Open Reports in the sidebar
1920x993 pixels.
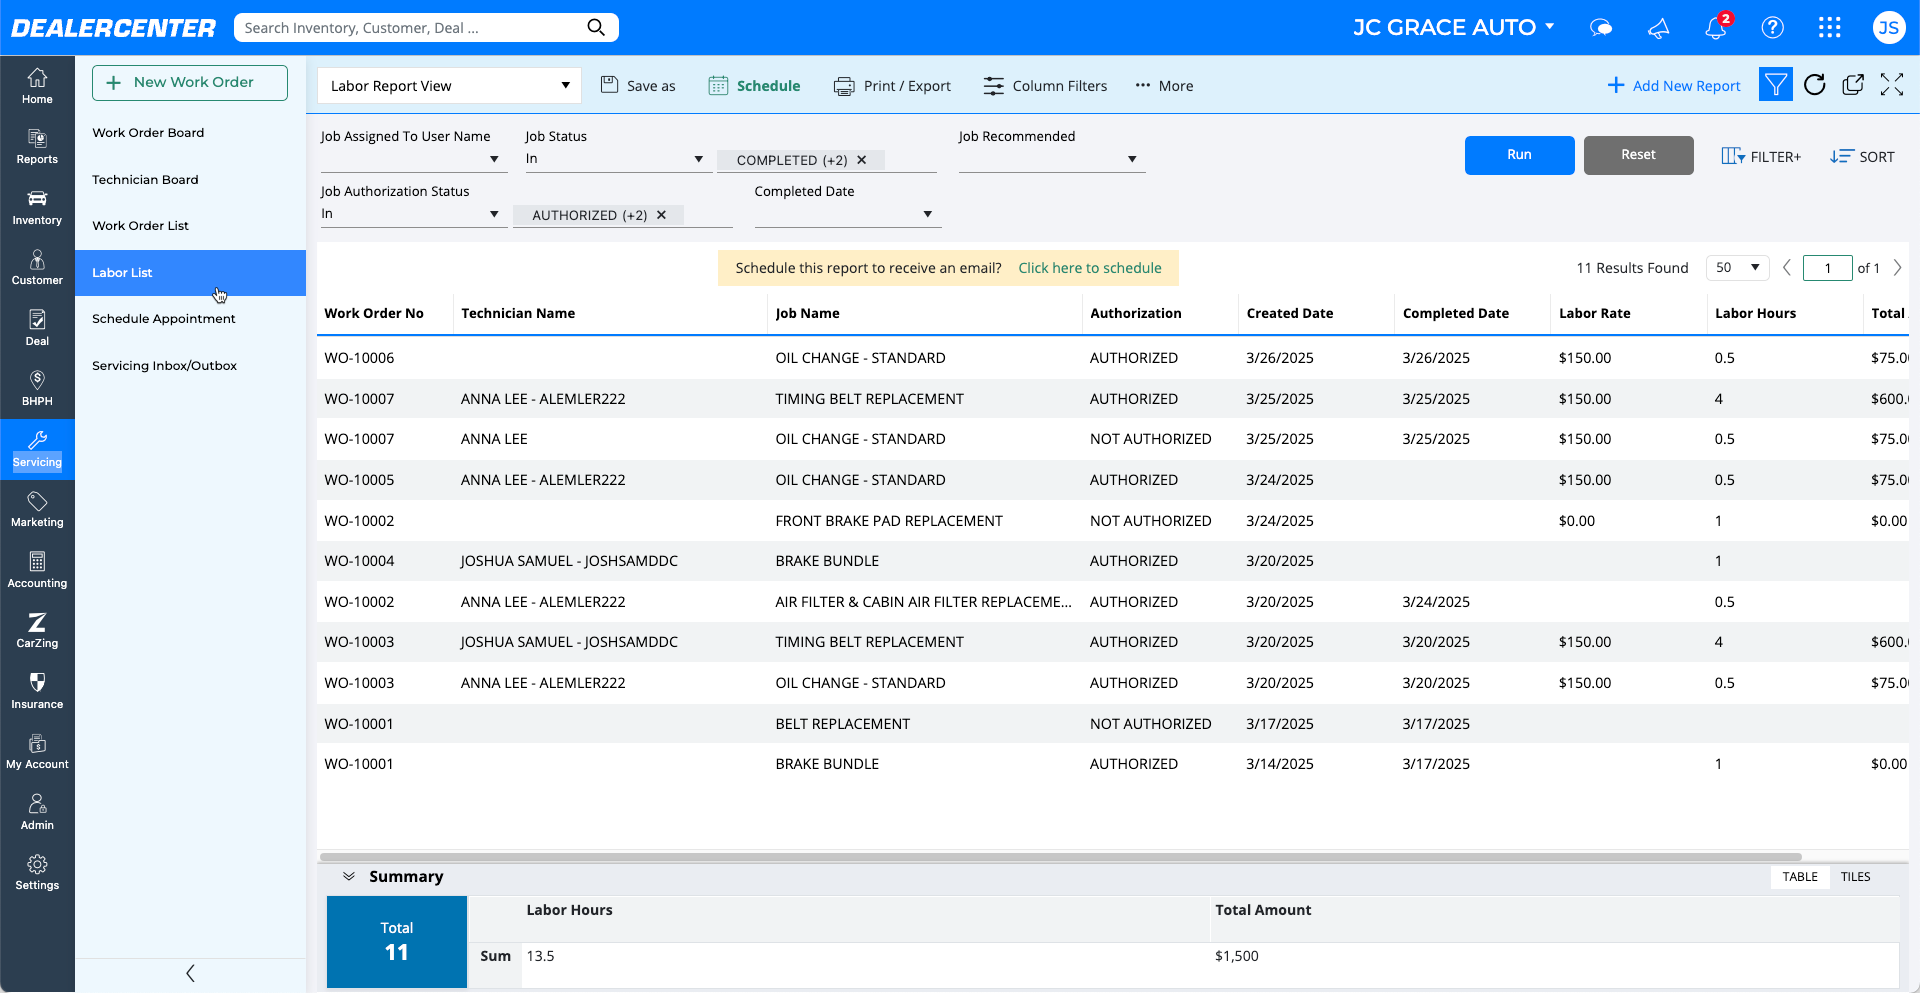[37, 147]
